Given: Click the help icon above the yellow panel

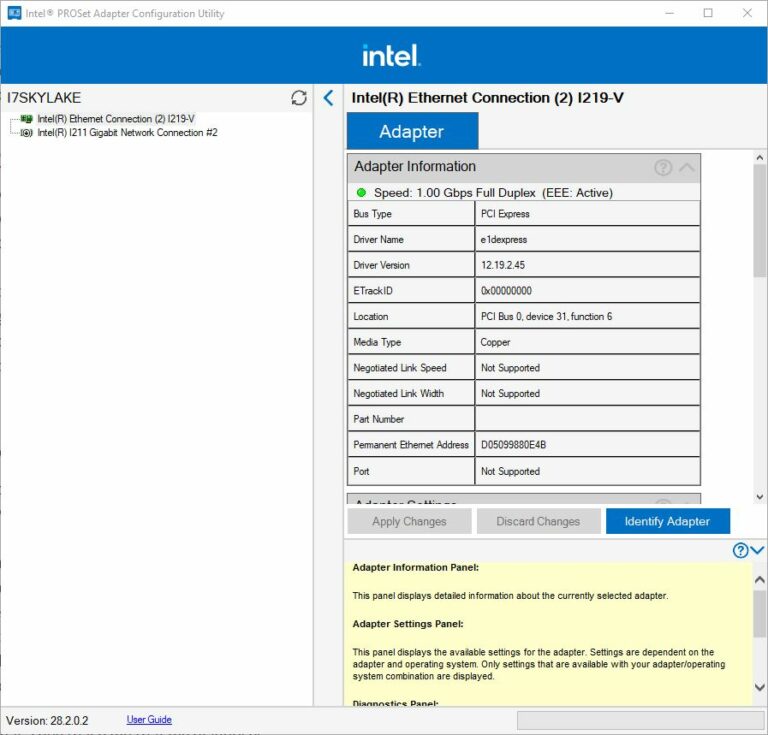Looking at the screenshot, I should click(740, 550).
